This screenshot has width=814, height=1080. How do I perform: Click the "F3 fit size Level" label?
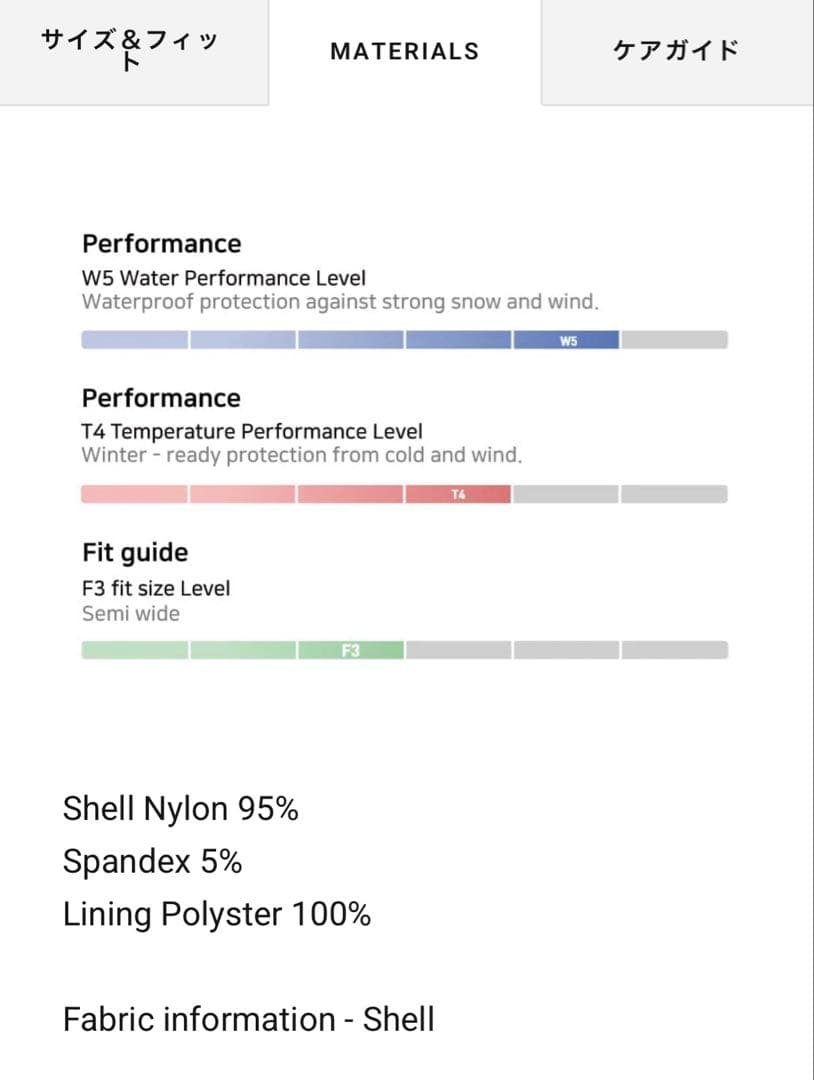point(156,588)
